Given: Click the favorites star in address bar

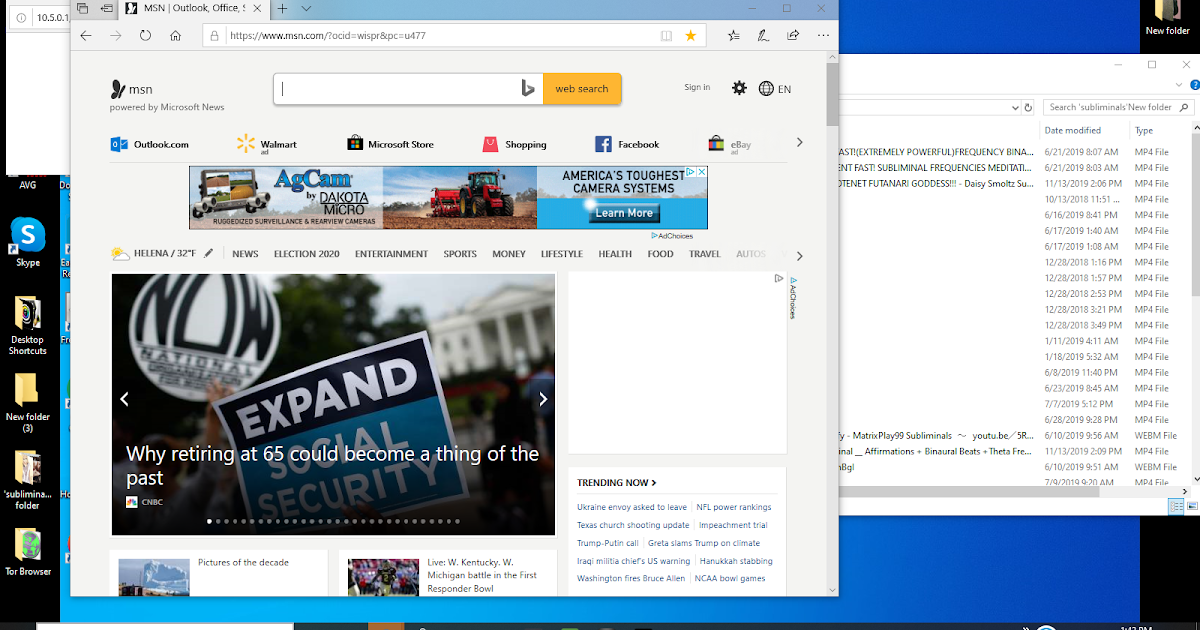Looking at the screenshot, I should pyautogui.click(x=690, y=35).
